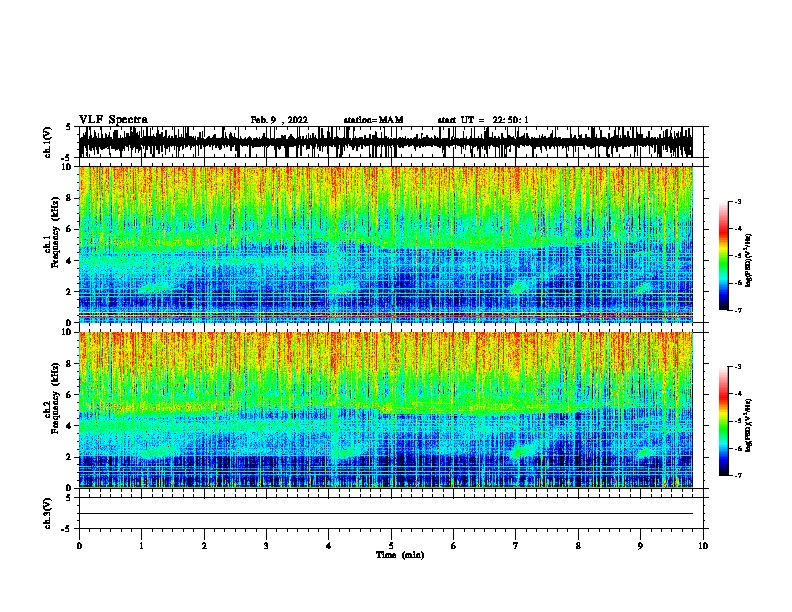The width and height of the screenshot is (792, 612).
Task: Click the ch.2 color scale bar
Action: click(x=724, y=421)
